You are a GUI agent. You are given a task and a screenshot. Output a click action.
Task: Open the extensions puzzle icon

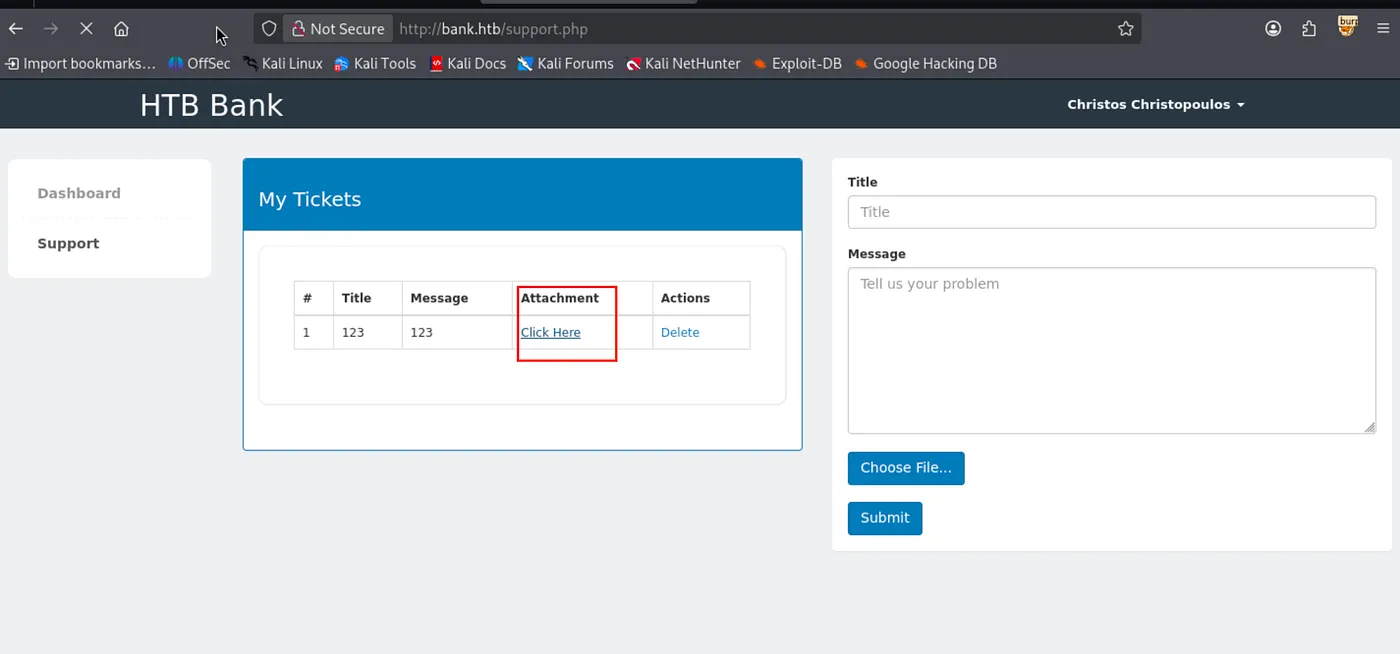[x=1309, y=29]
